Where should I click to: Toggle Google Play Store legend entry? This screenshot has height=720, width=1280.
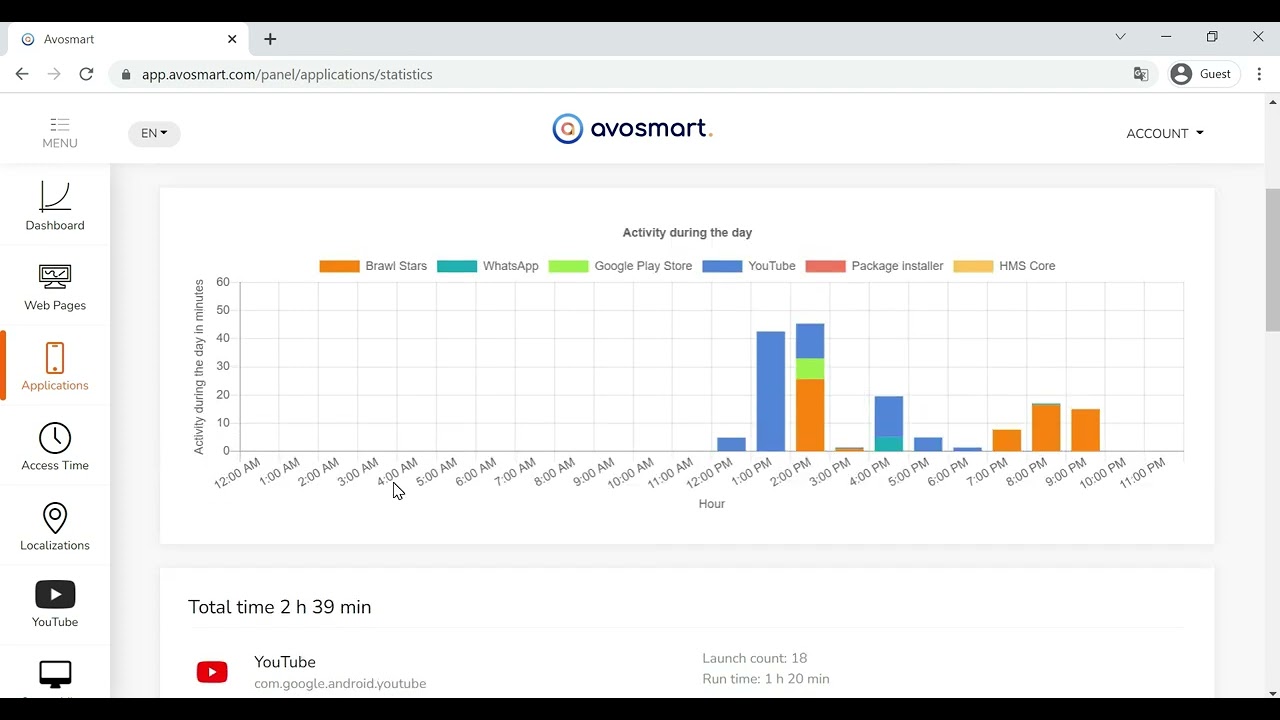[620, 266]
